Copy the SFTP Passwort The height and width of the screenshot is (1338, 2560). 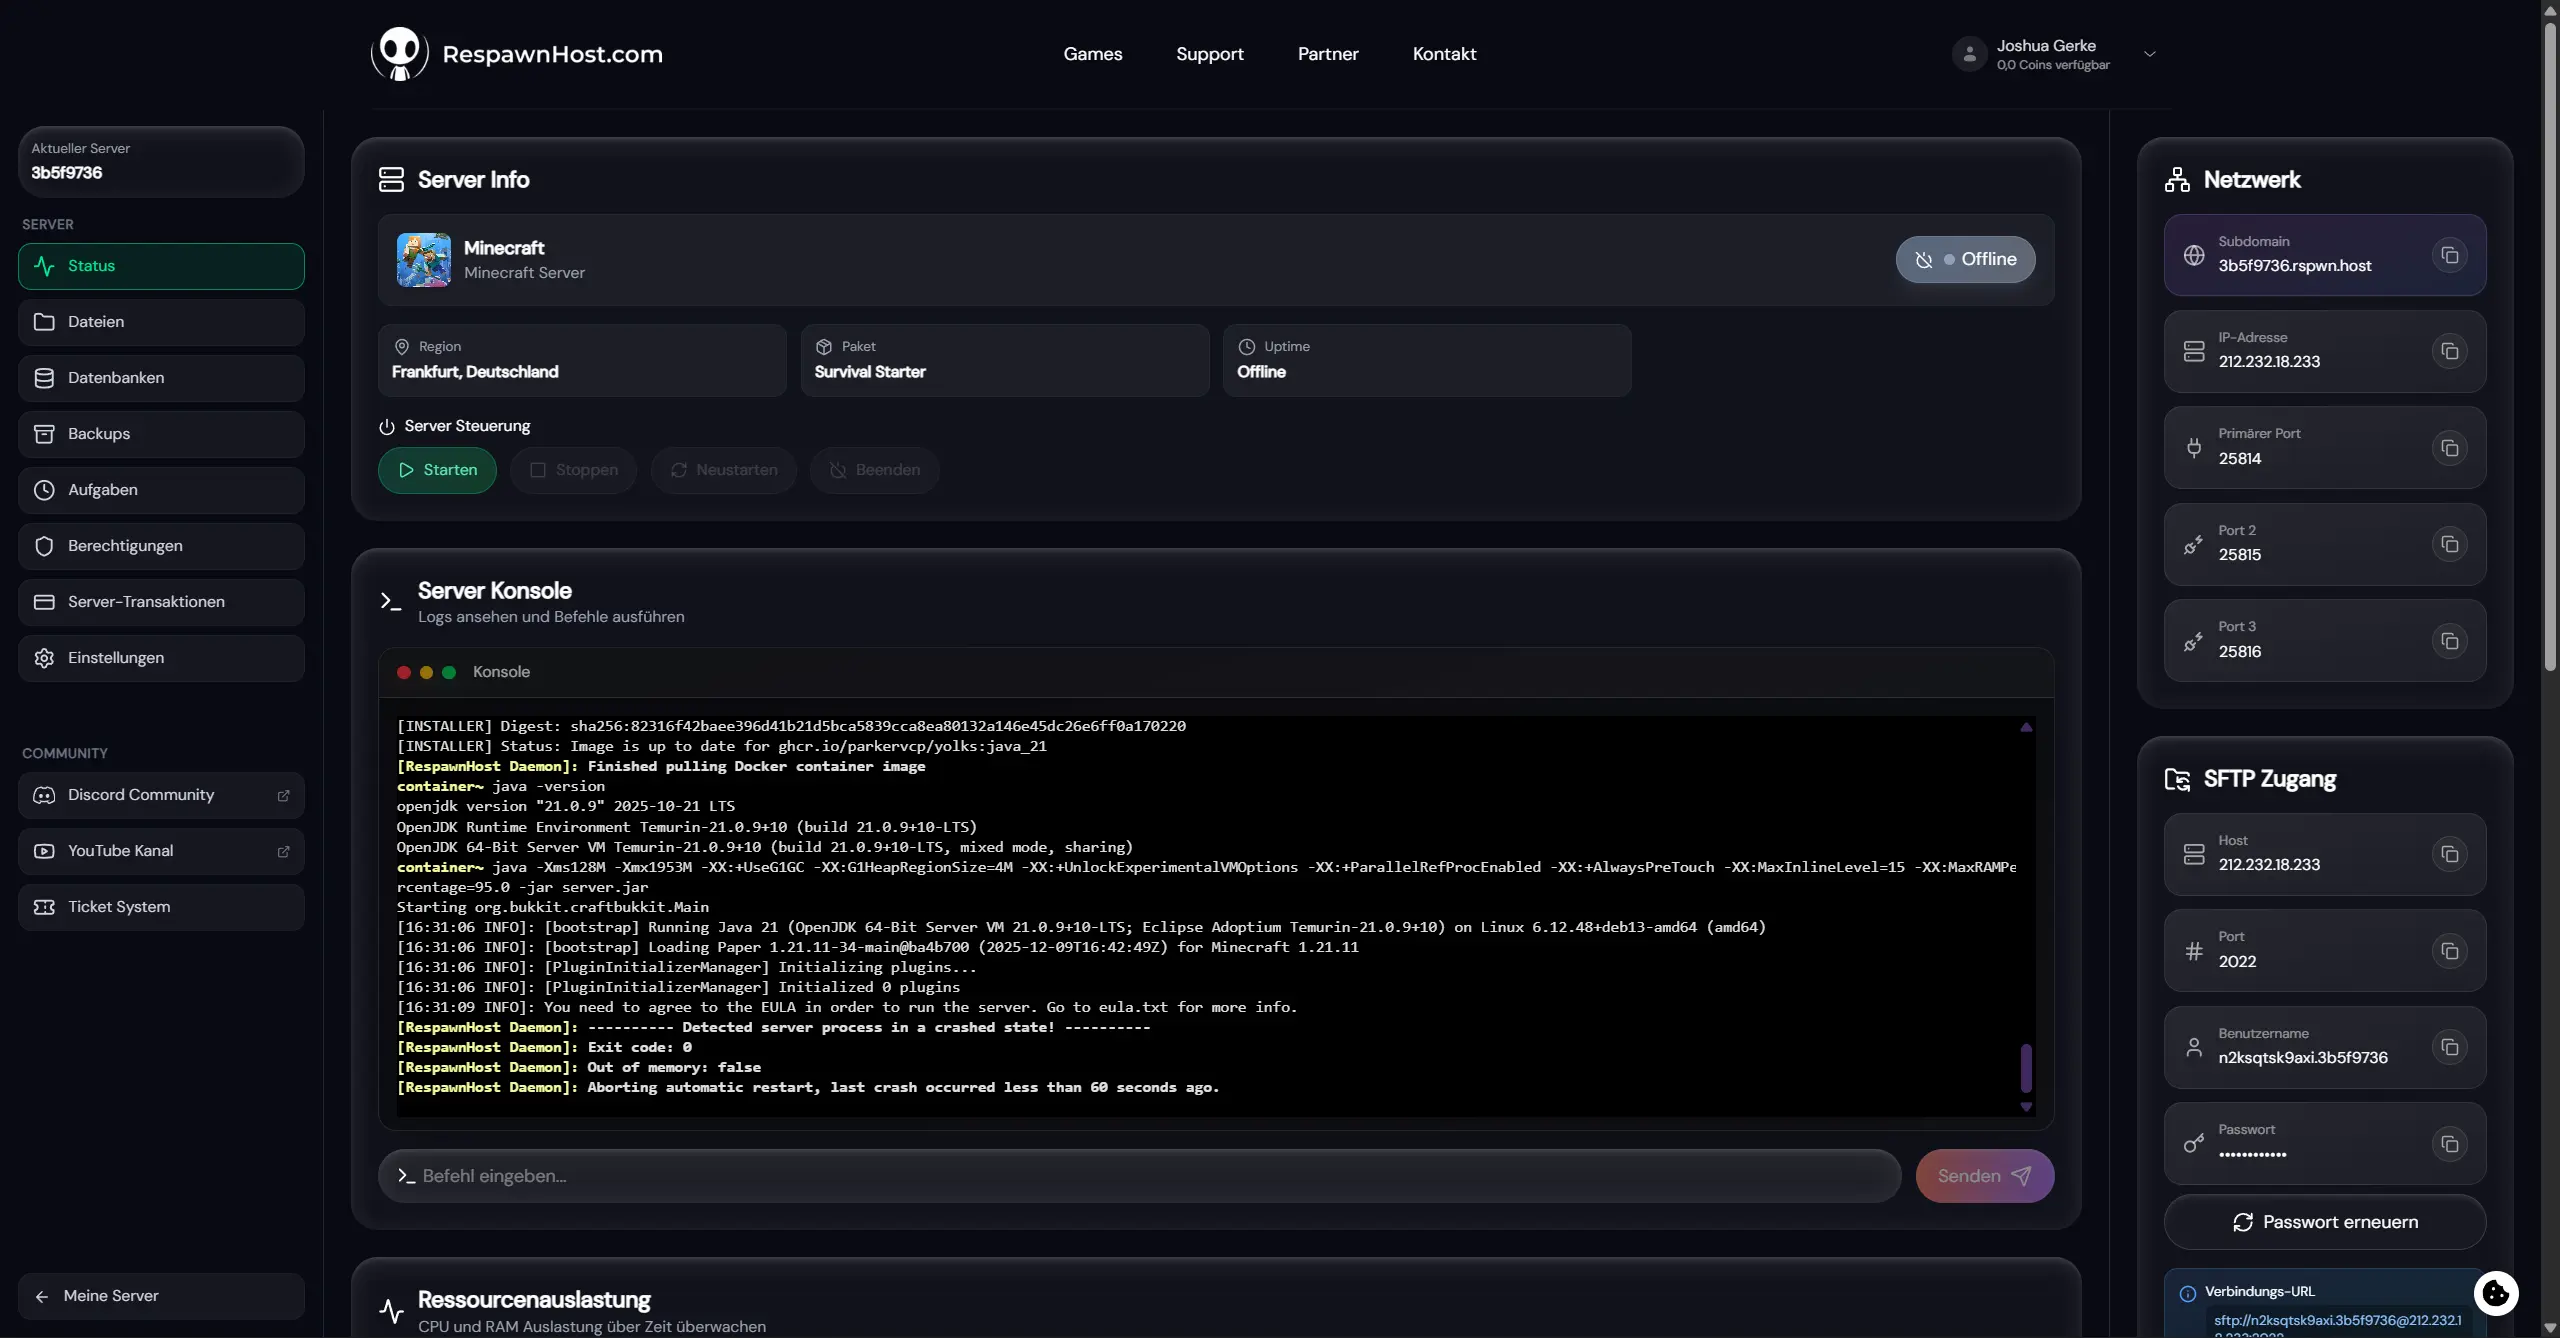coord(2449,1143)
